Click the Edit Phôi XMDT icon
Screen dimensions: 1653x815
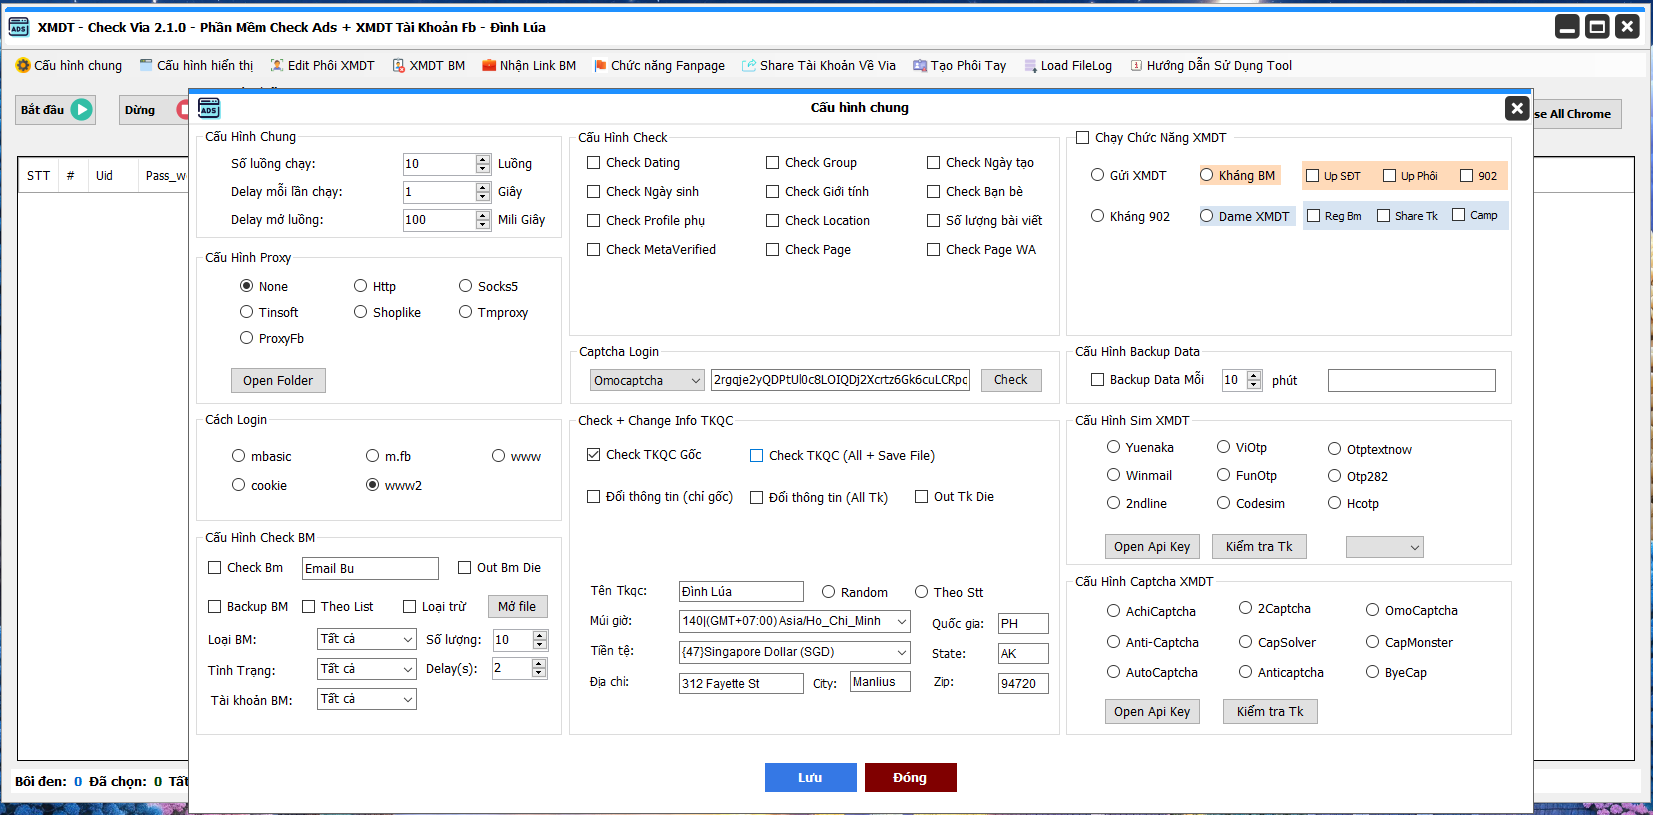coord(277,65)
